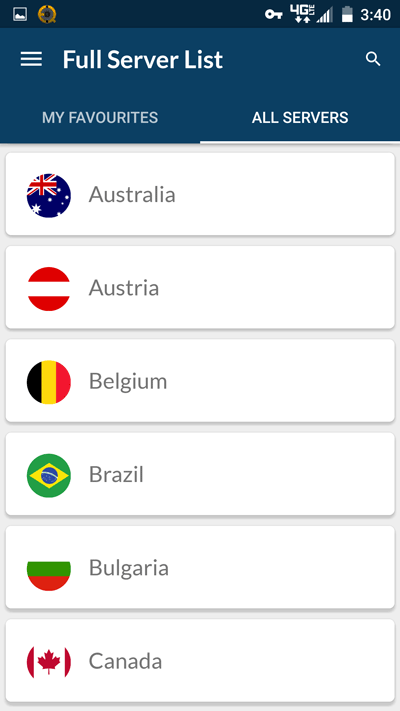Choose the Australia server name
This screenshot has width=400, height=711.
tap(132, 195)
